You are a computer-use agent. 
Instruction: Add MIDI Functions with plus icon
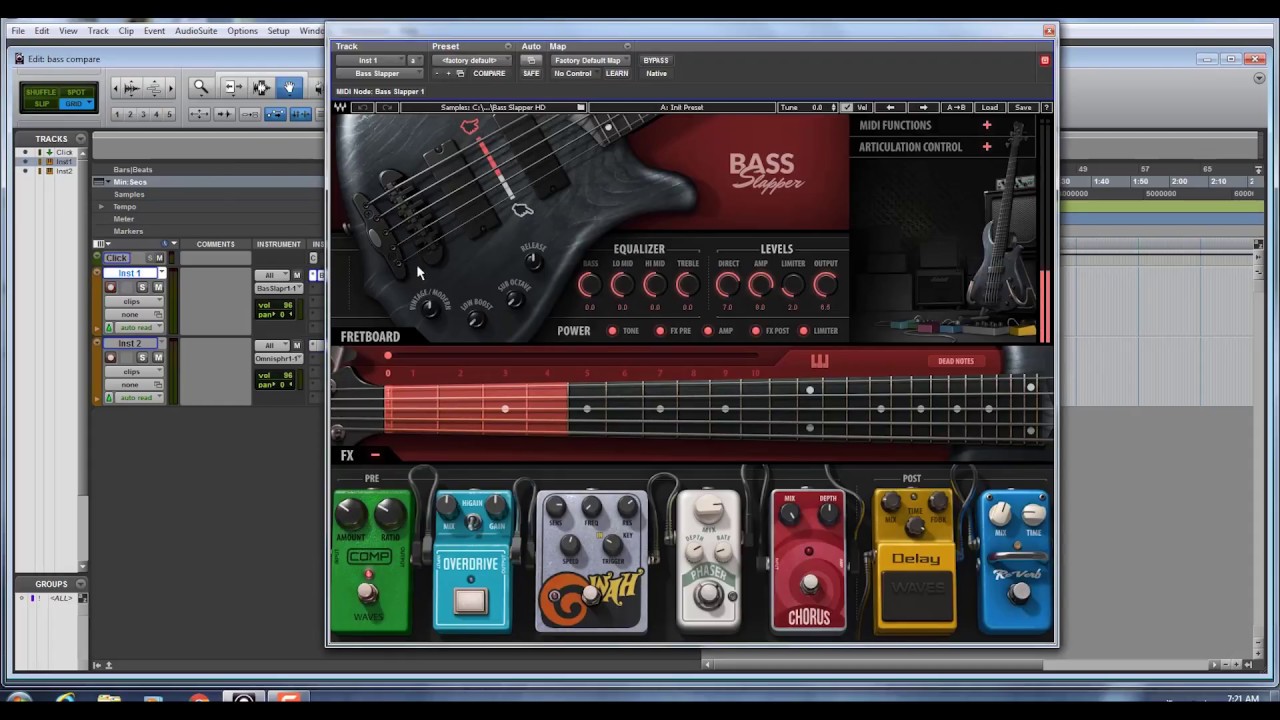(987, 125)
